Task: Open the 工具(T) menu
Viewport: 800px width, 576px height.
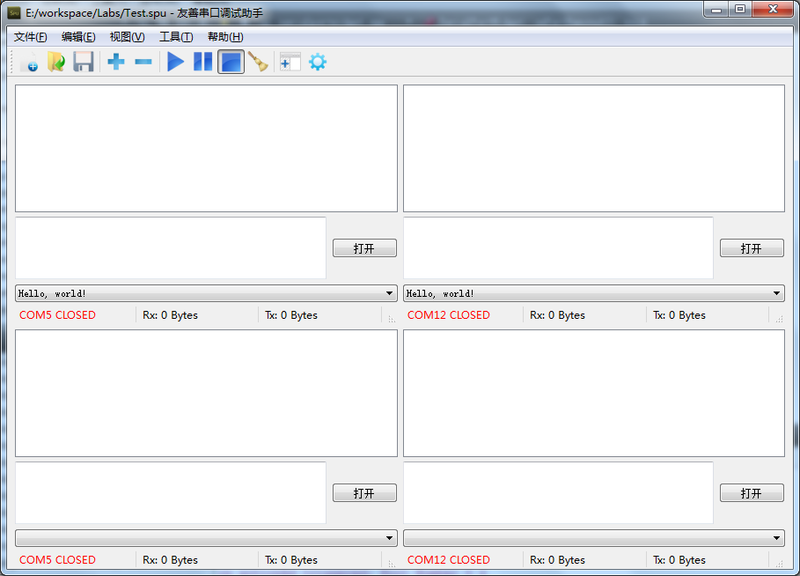Action: 176,37
